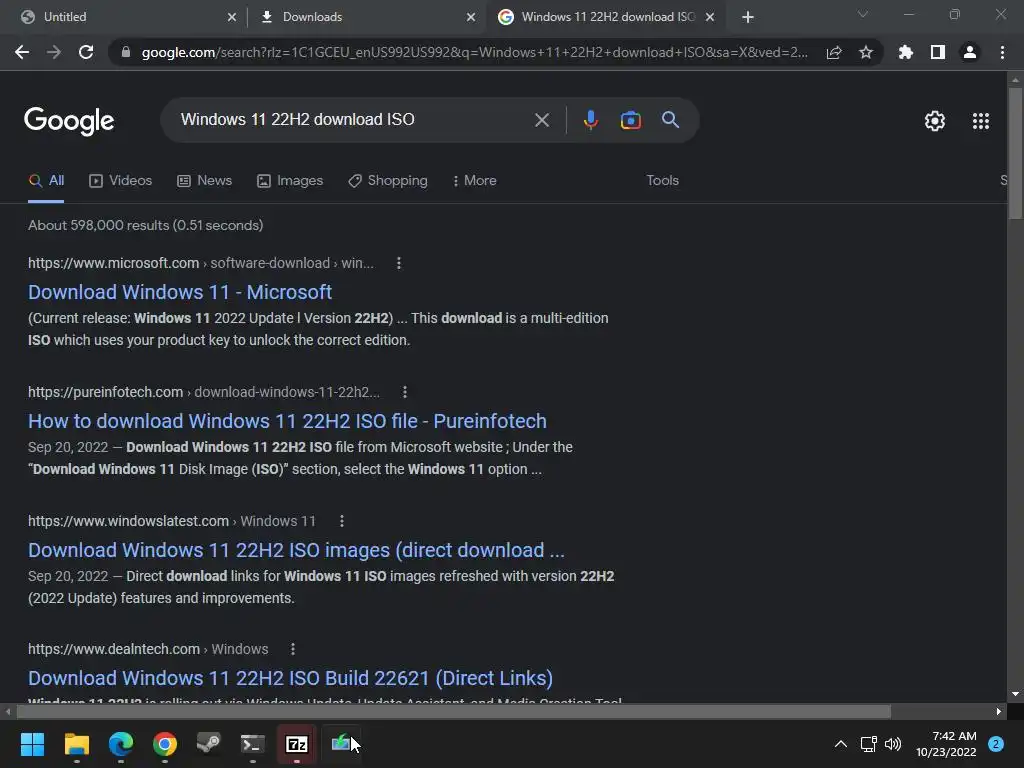Expand the More search filters
This screenshot has width=1024, height=768.
(474, 181)
